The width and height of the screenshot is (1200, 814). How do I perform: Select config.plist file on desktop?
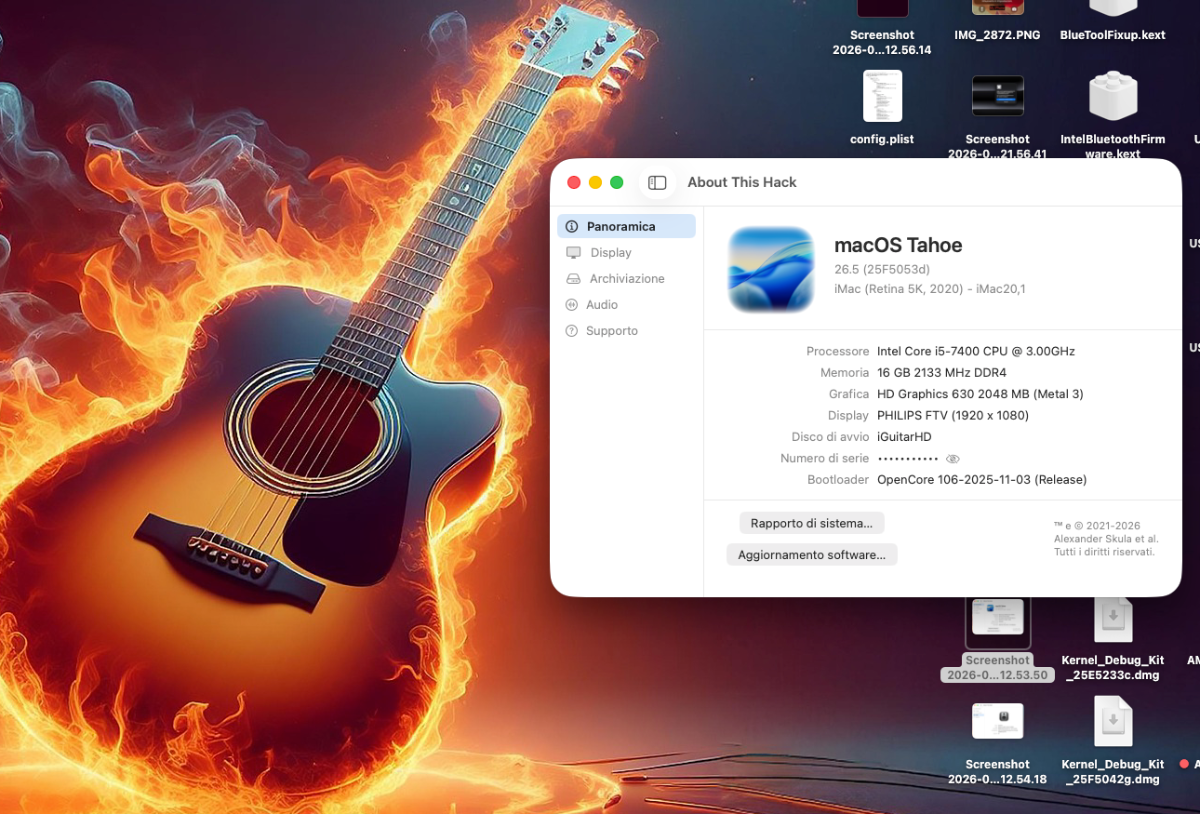point(882,108)
